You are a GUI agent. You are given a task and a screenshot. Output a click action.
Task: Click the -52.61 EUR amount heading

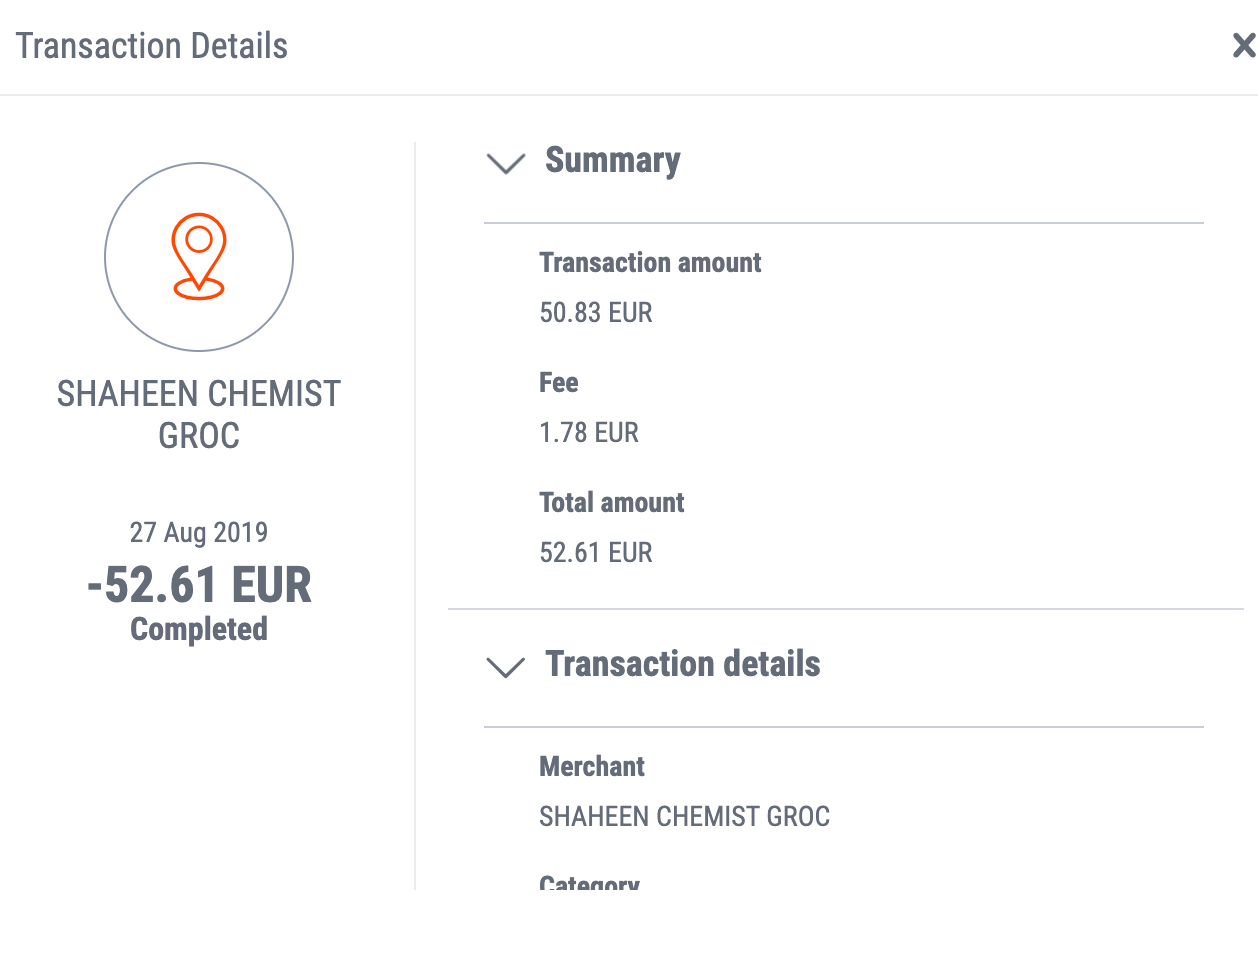pos(199,585)
